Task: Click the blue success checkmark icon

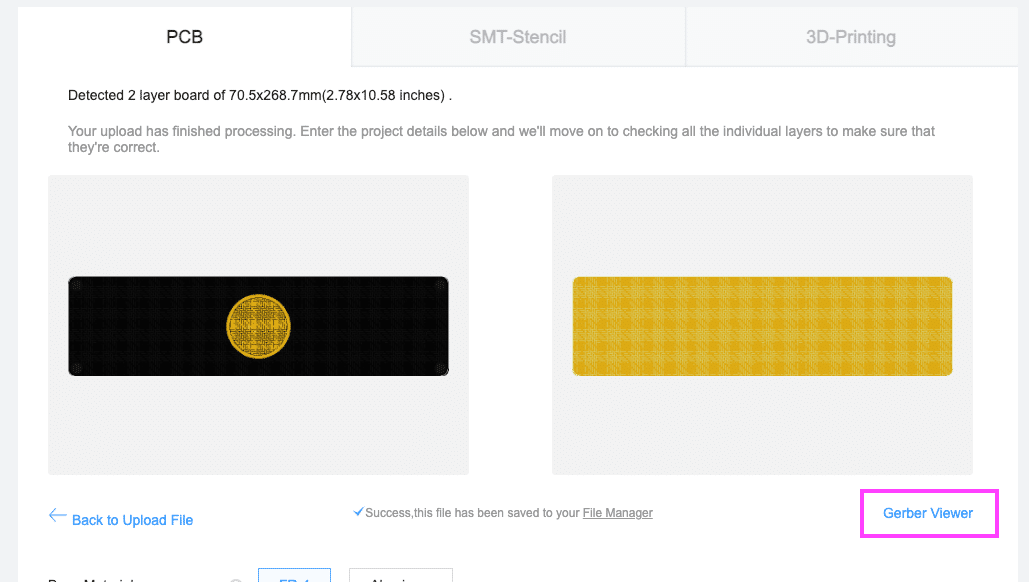Action: tap(358, 512)
